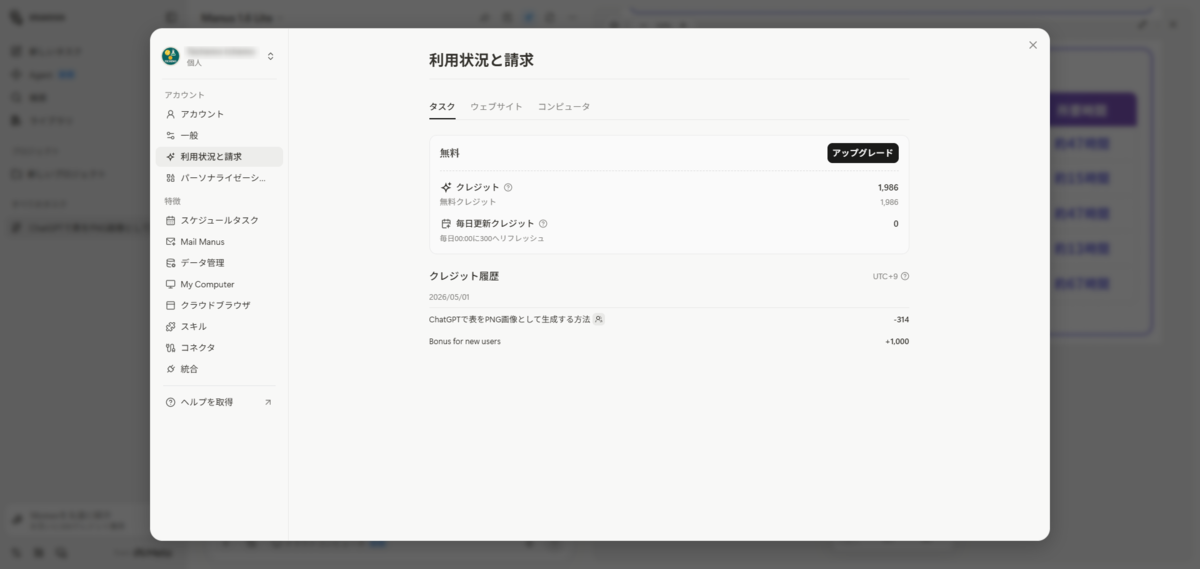Click the help icon next to UTC+9
Screen dimensions: 1200x569
click(x=905, y=276)
